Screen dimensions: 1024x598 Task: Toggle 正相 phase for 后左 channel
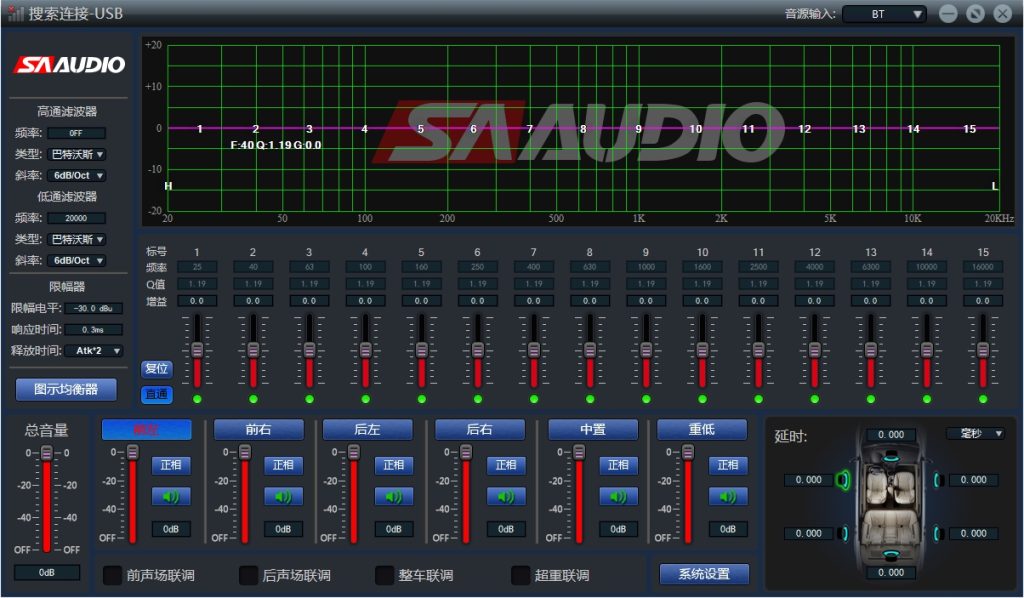pos(394,465)
